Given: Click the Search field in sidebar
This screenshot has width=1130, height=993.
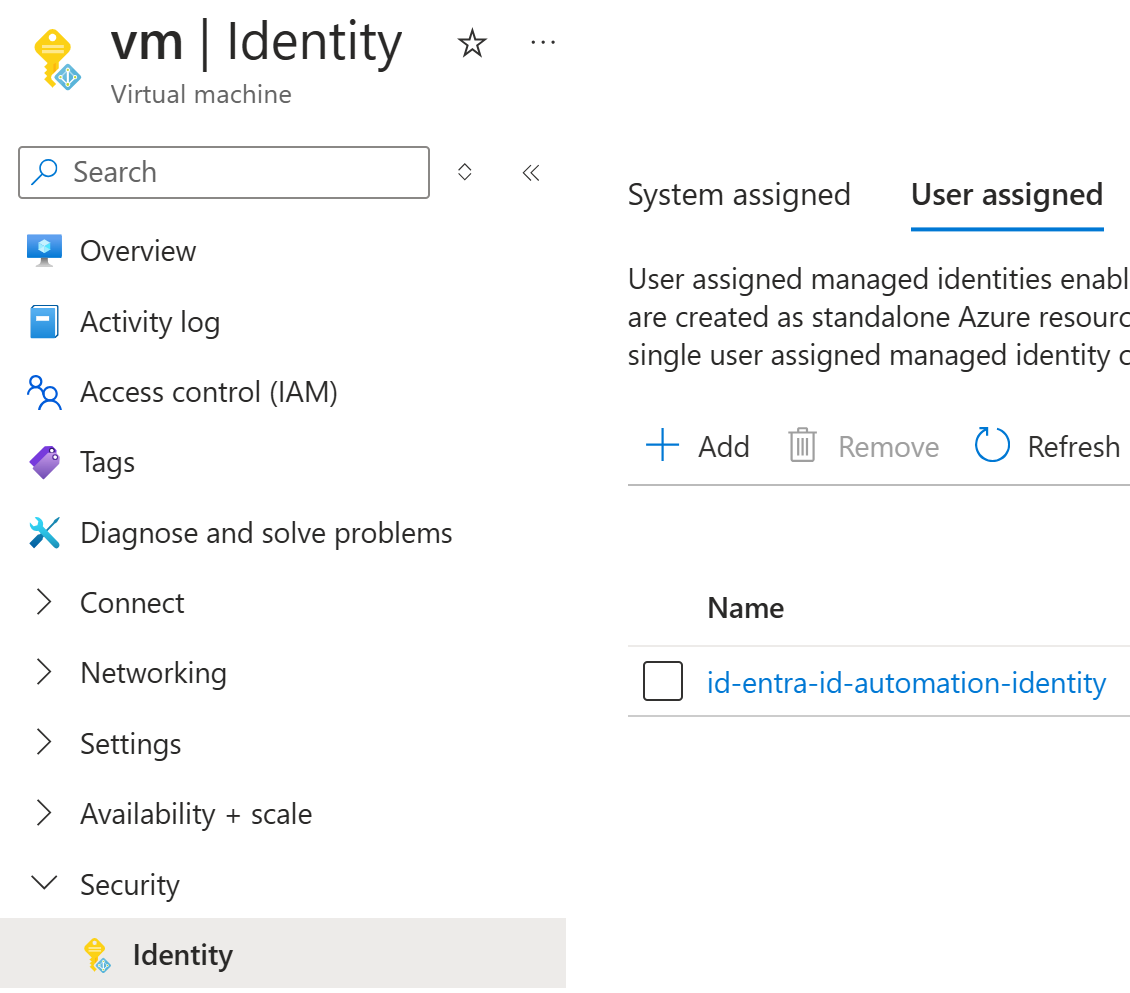Looking at the screenshot, I should click(x=223, y=172).
